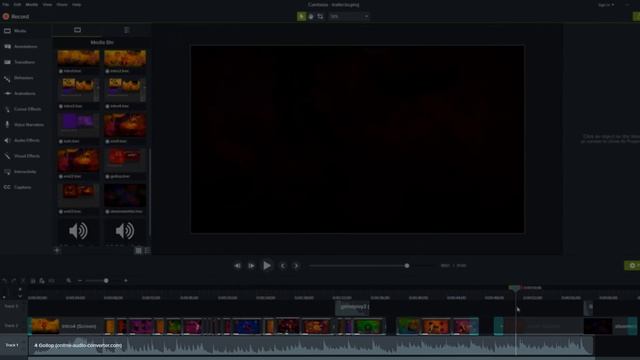
Task: Open the Voice Narration panel
Action: (24, 125)
